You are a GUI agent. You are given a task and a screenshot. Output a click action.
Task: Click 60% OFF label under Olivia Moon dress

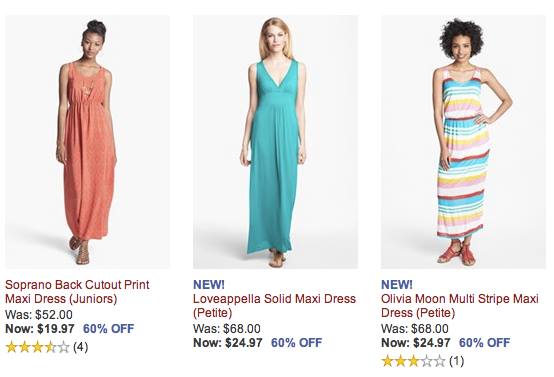pyautogui.click(x=484, y=342)
